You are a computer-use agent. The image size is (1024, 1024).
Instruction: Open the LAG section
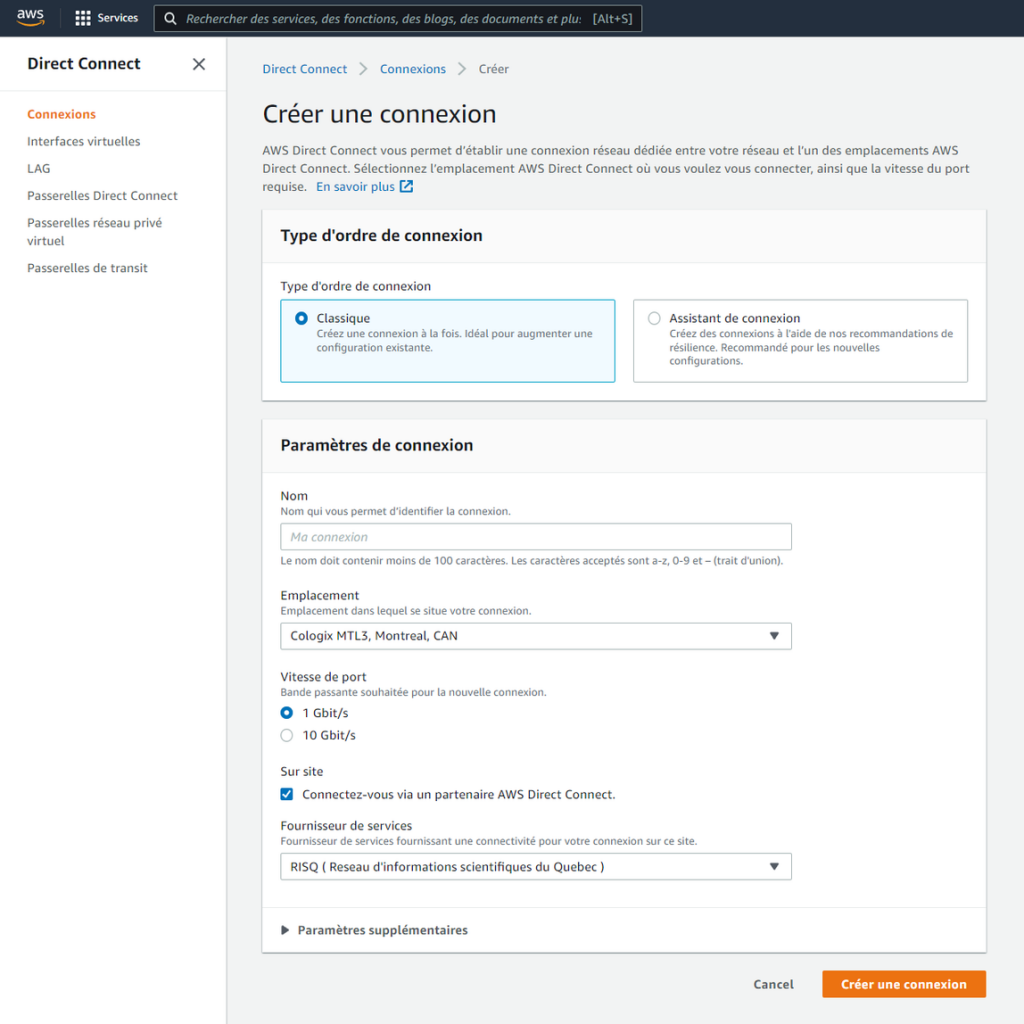tap(39, 168)
